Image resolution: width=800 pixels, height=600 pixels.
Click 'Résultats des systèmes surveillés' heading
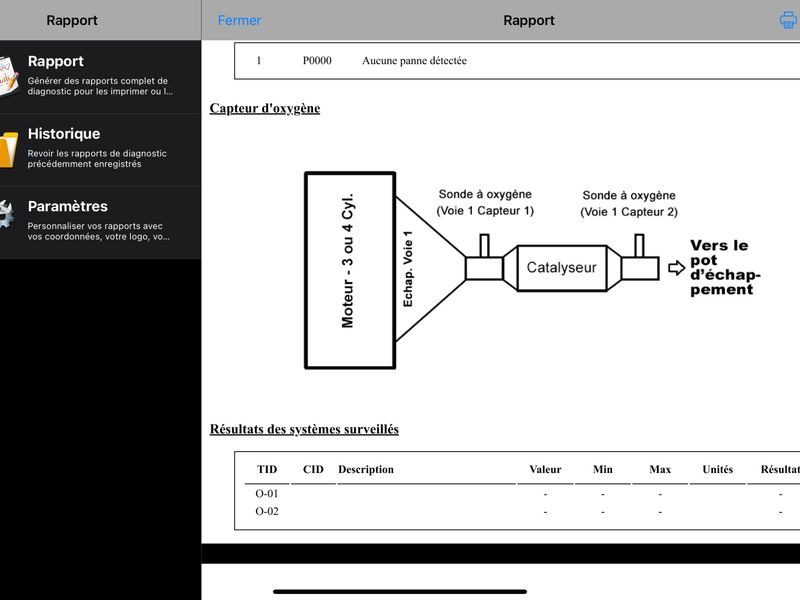click(304, 429)
